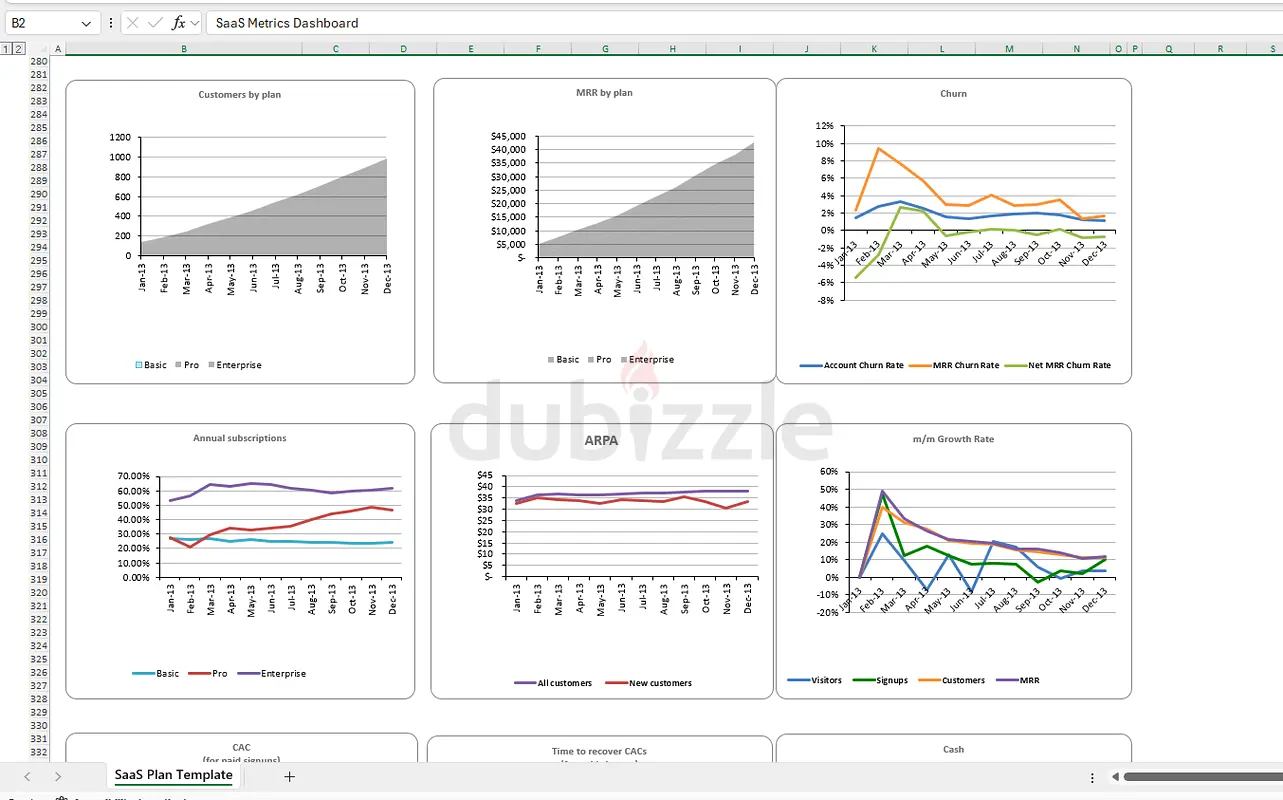Click the scroll left arrow of horizontal scrollbar
The height and width of the screenshot is (800, 1283).
(1115, 776)
